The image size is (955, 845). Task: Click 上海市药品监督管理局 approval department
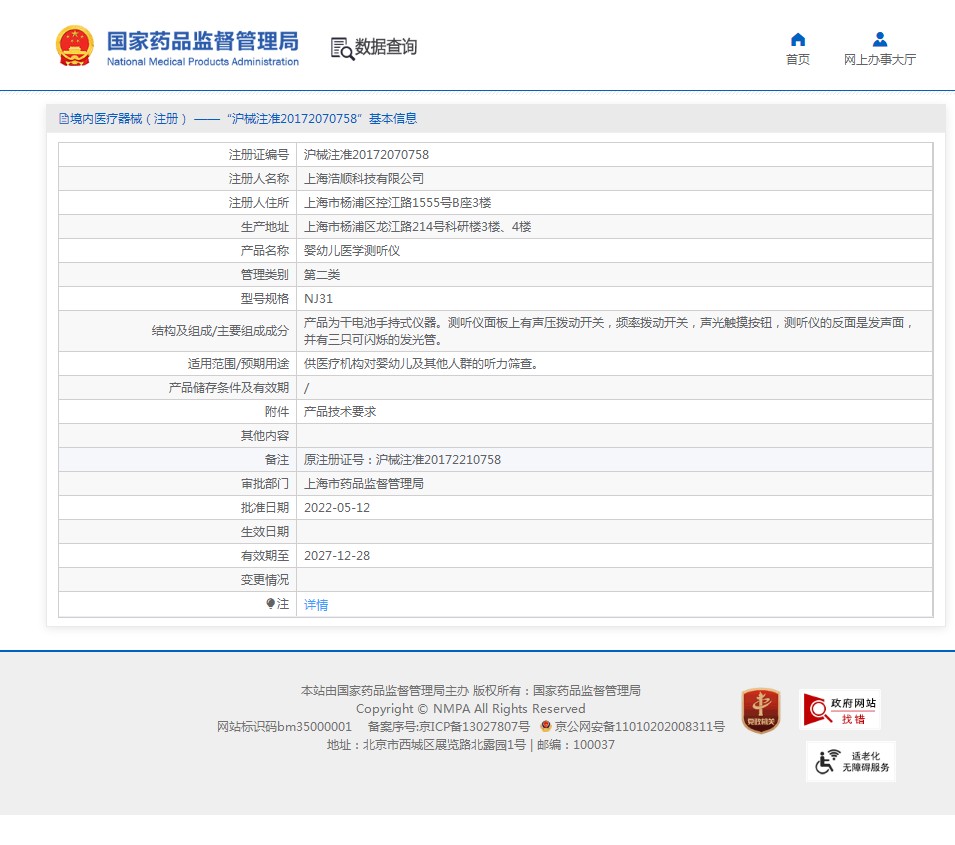[364, 484]
